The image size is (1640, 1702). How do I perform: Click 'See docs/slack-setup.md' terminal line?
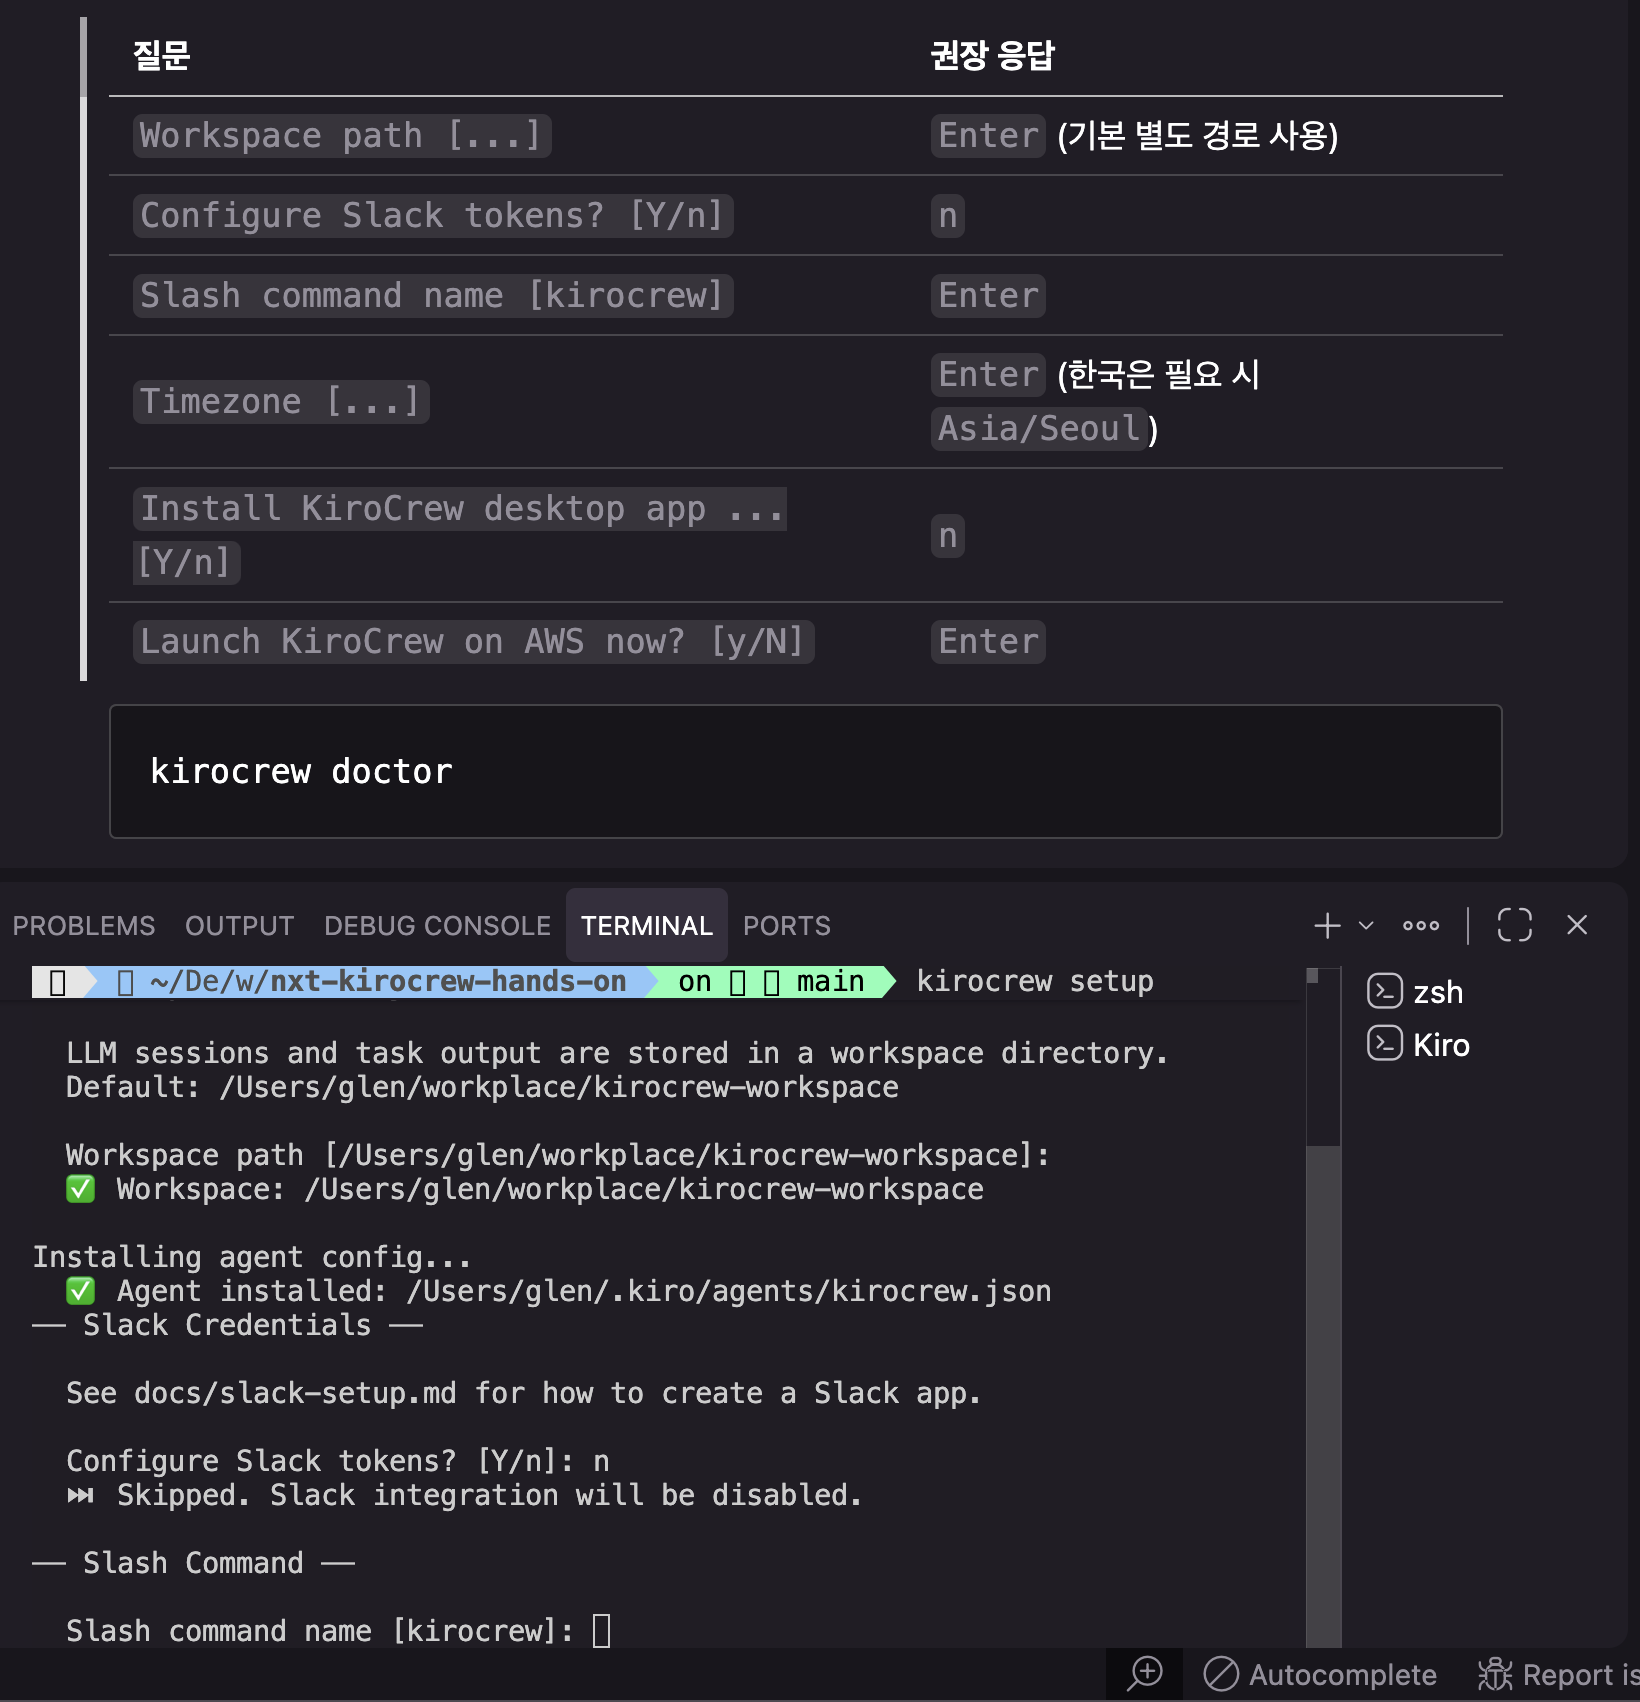click(523, 1393)
